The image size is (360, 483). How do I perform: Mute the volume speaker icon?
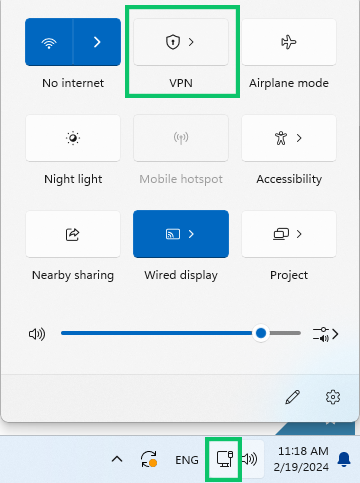pyautogui.click(x=37, y=334)
